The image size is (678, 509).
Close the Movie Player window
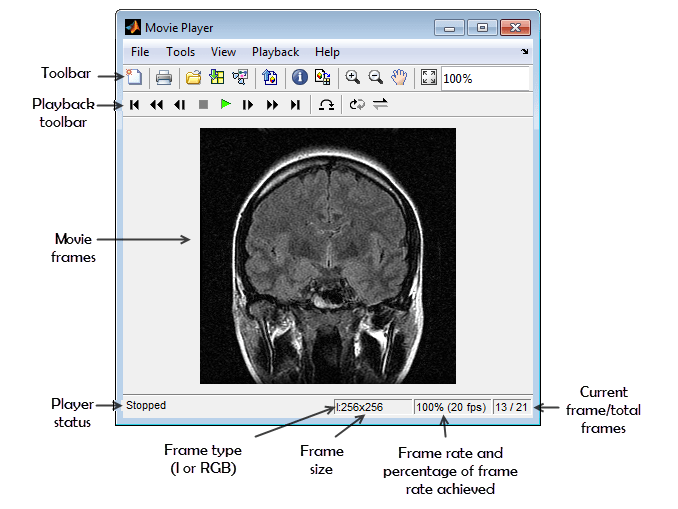point(515,28)
